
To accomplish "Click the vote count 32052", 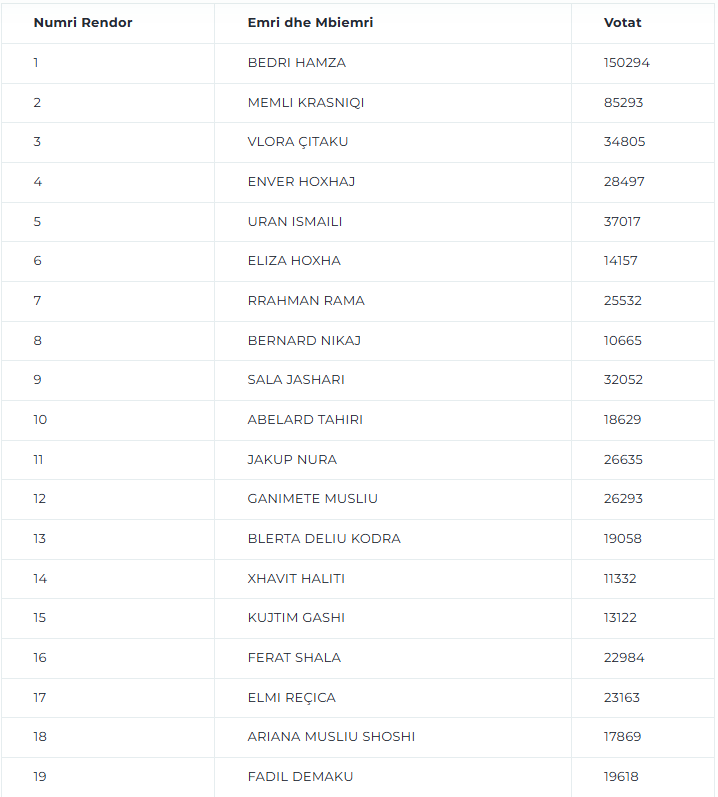I will click(623, 380).
